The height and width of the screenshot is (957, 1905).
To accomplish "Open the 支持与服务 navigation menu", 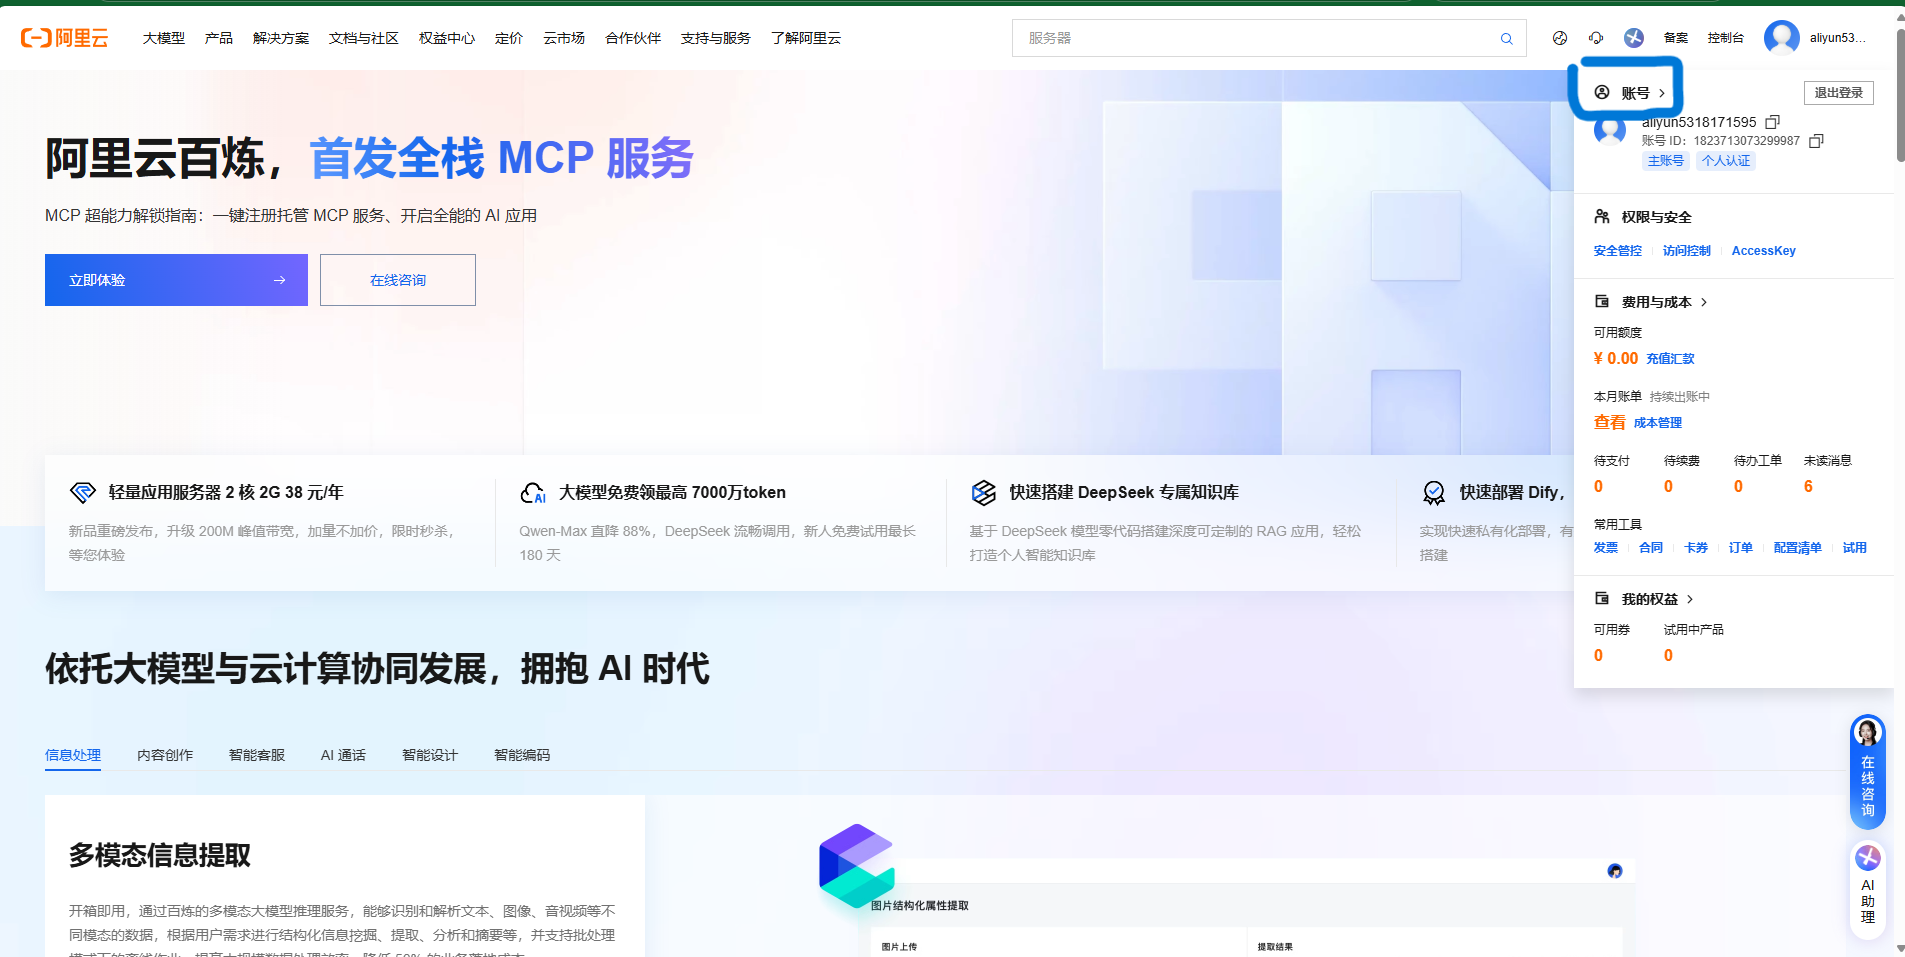I will pyautogui.click(x=716, y=38).
